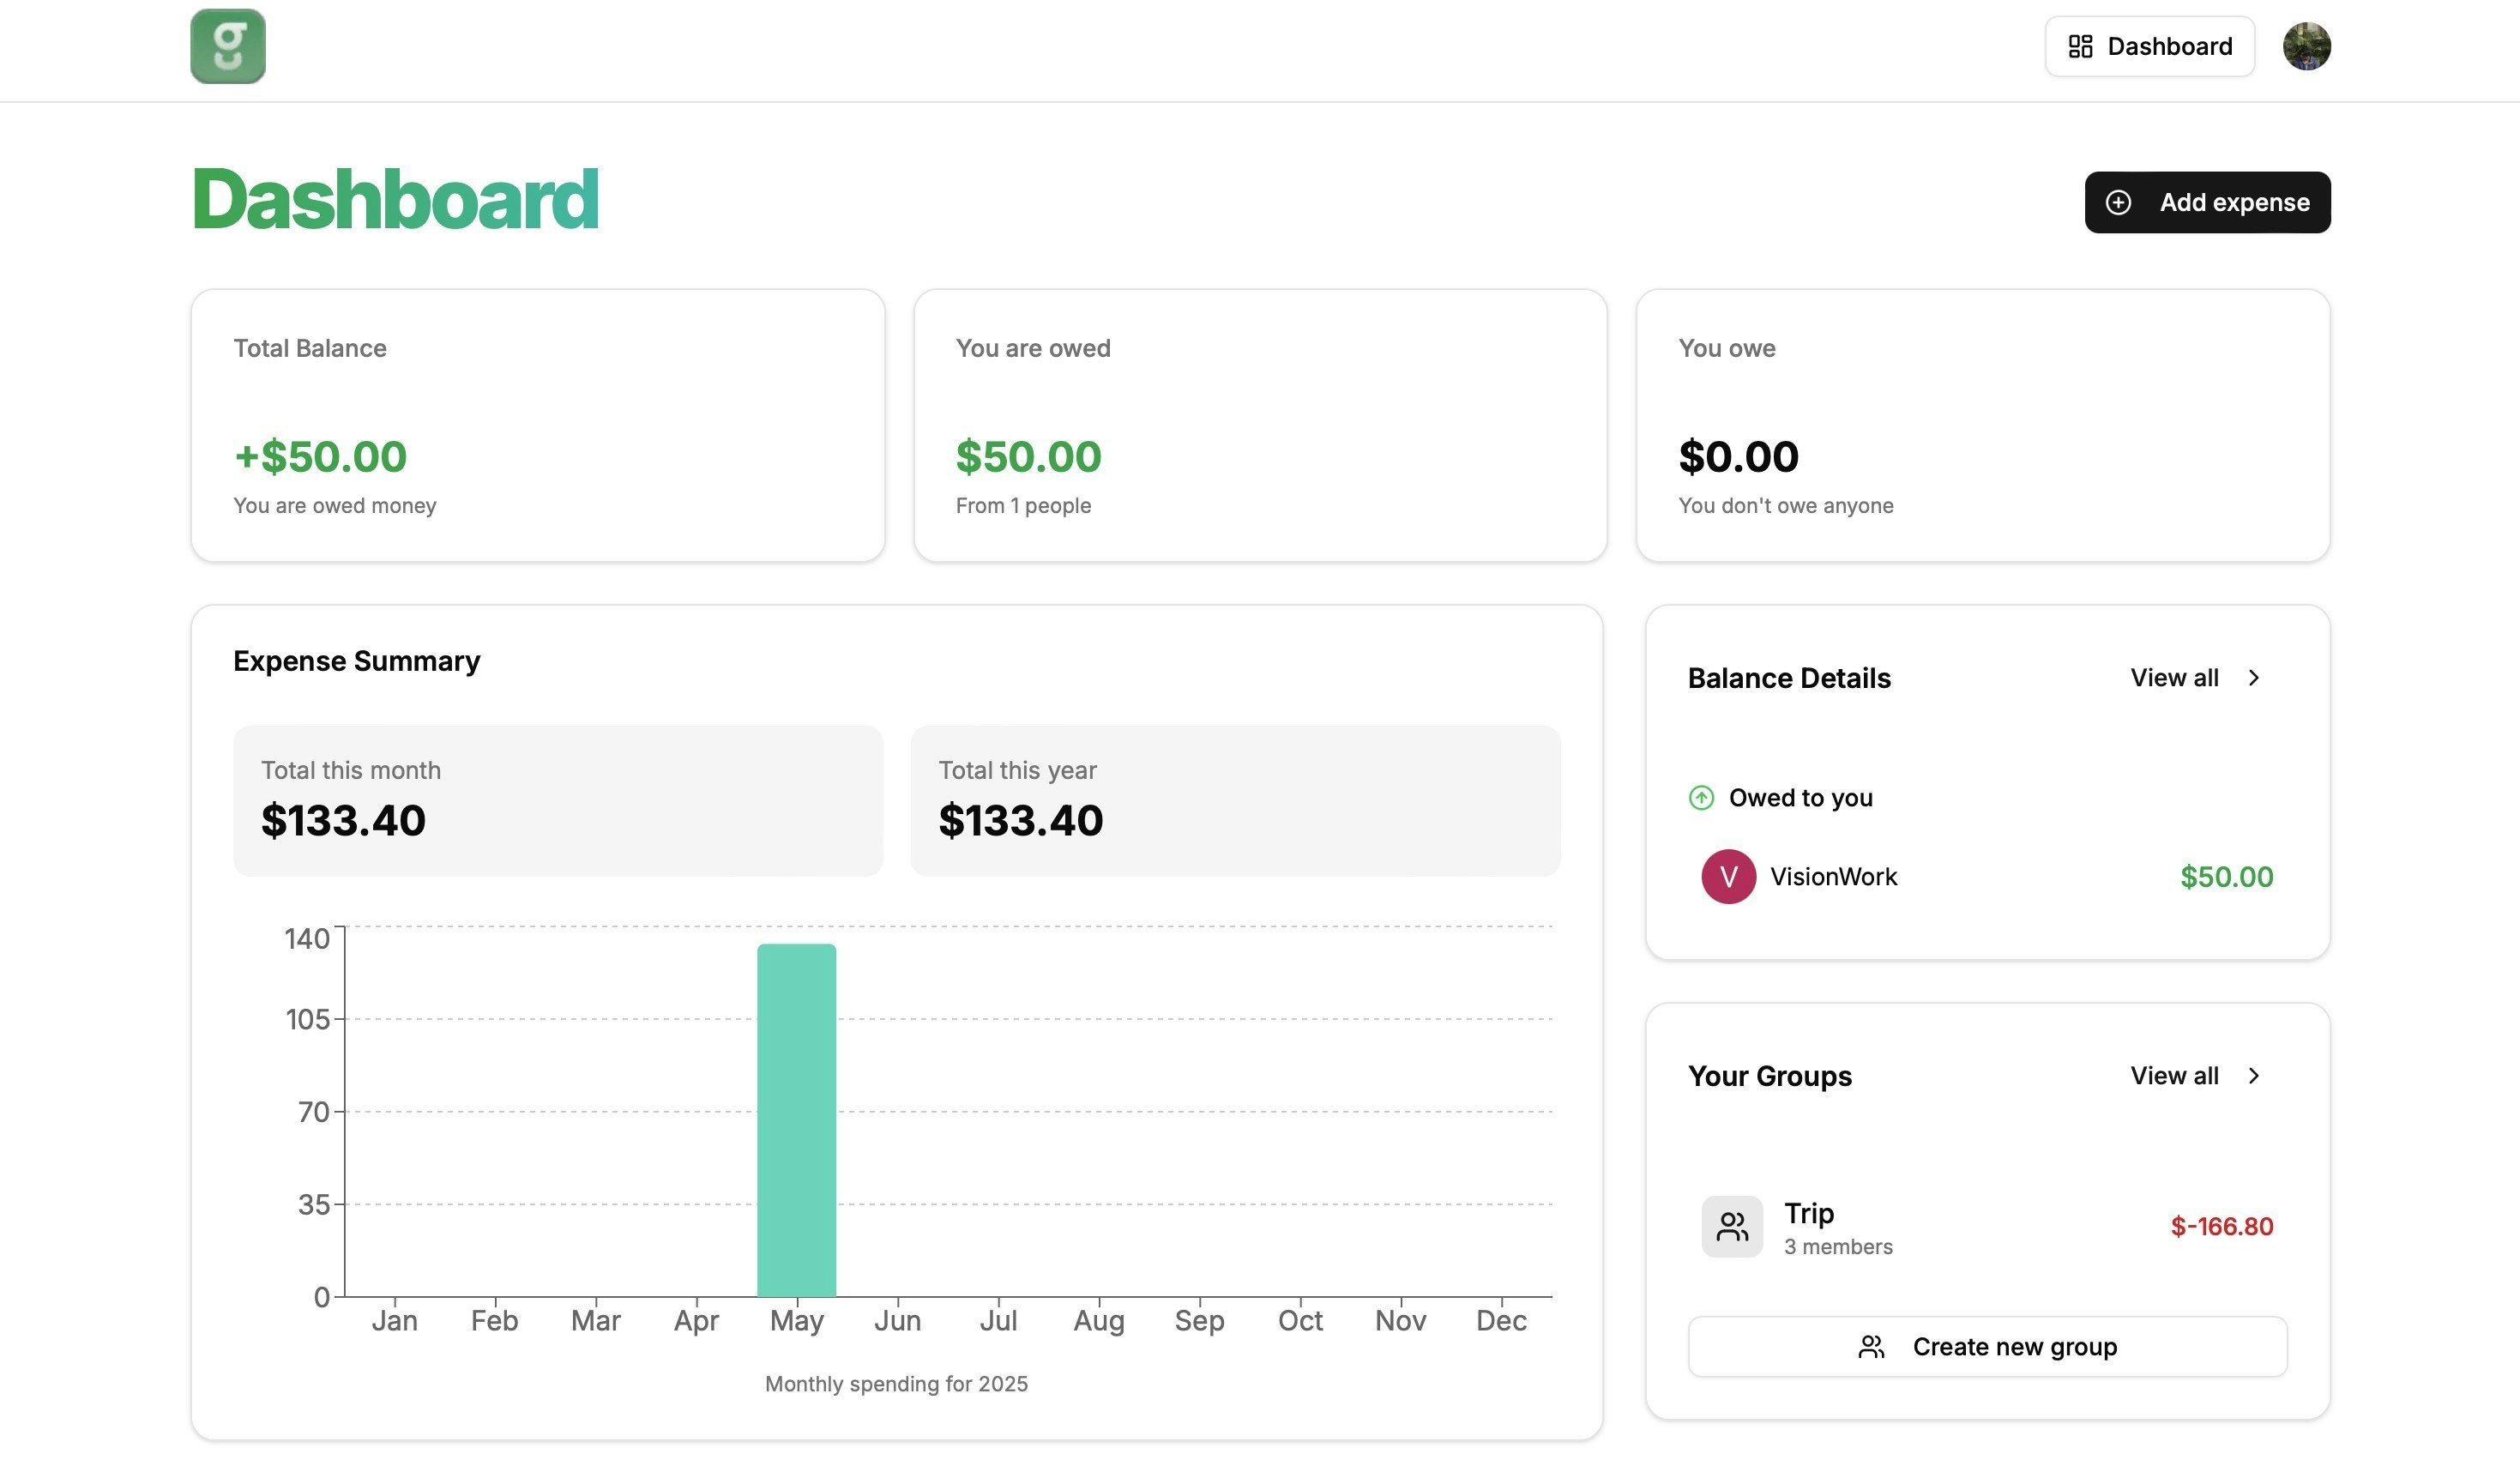Expand Your Groups via chevron arrow
The width and height of the screenshot is (2520, 1478).
point(2254,1076)
